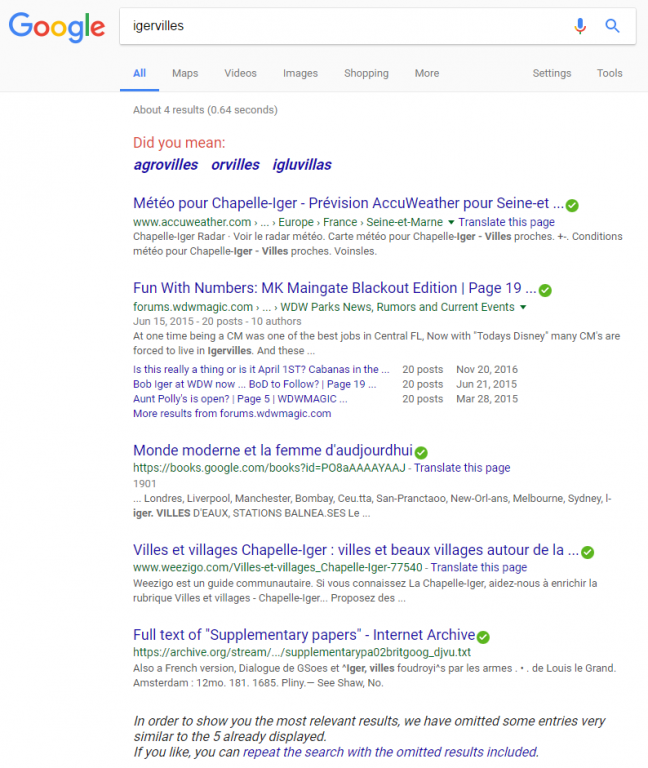This screenshot has height=768, width=648.
Task: Choose suggested spelling igluvillas
Action: [x=302, y=165]
